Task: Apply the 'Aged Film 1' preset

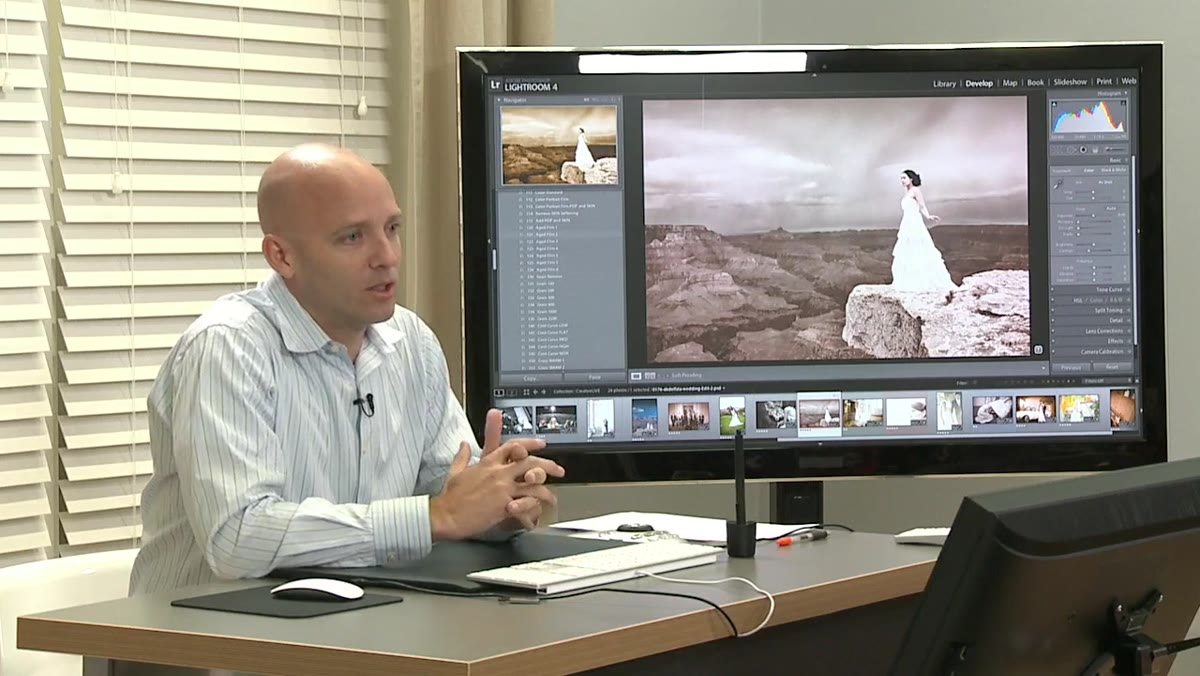Action: pyautogui.click(x=546, y=227)
